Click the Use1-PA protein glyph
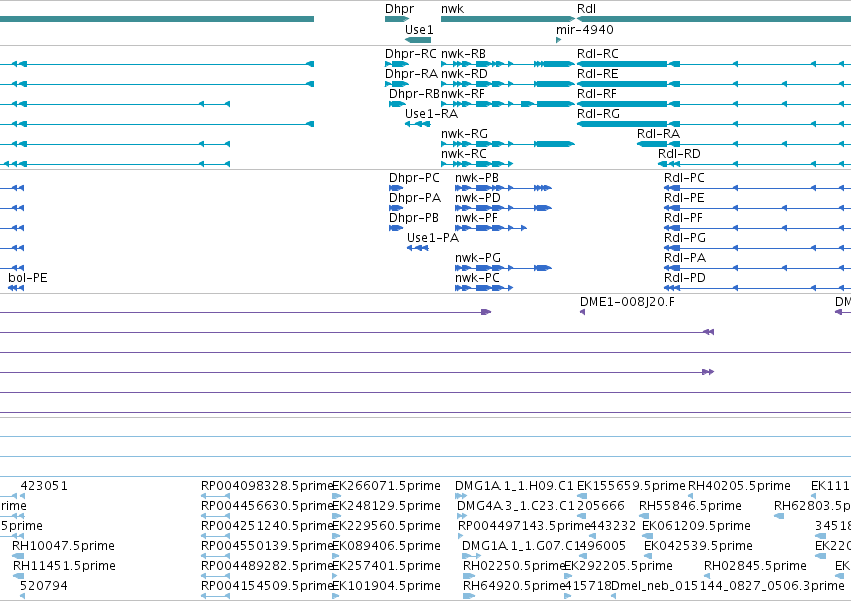The height and width of the screenshot is (601, 851). tap(418, 249)
